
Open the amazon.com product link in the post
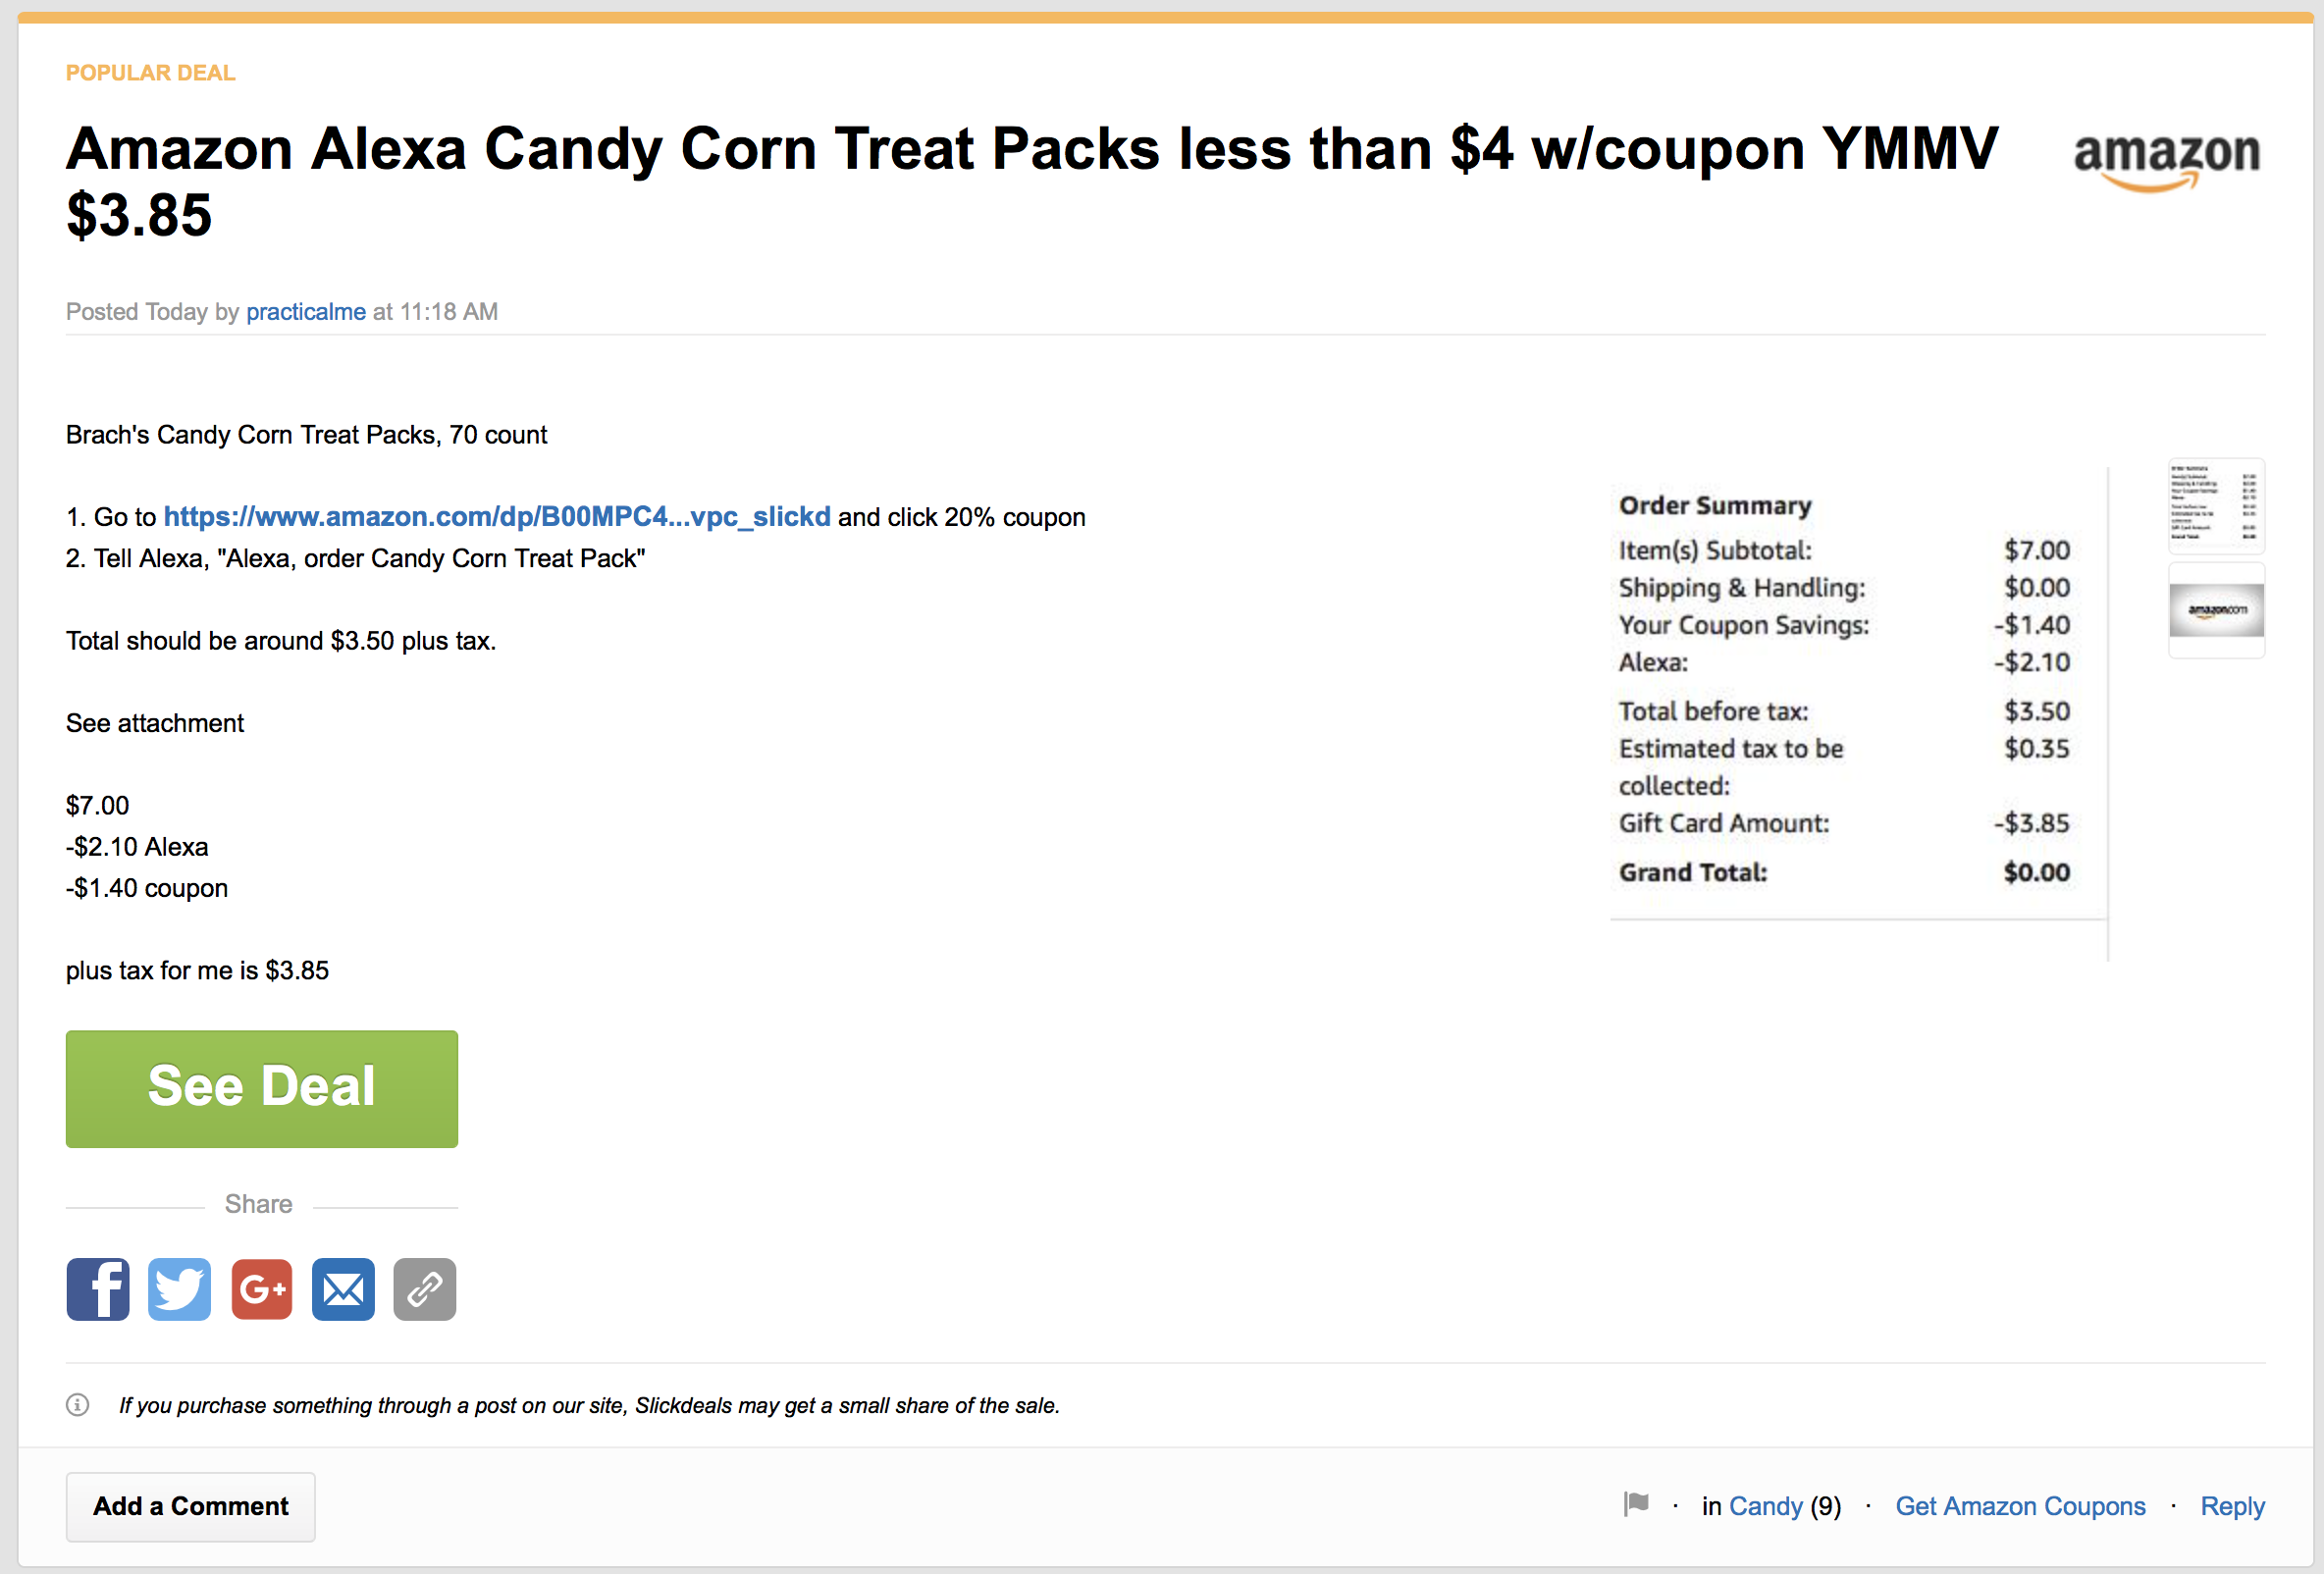497,516
